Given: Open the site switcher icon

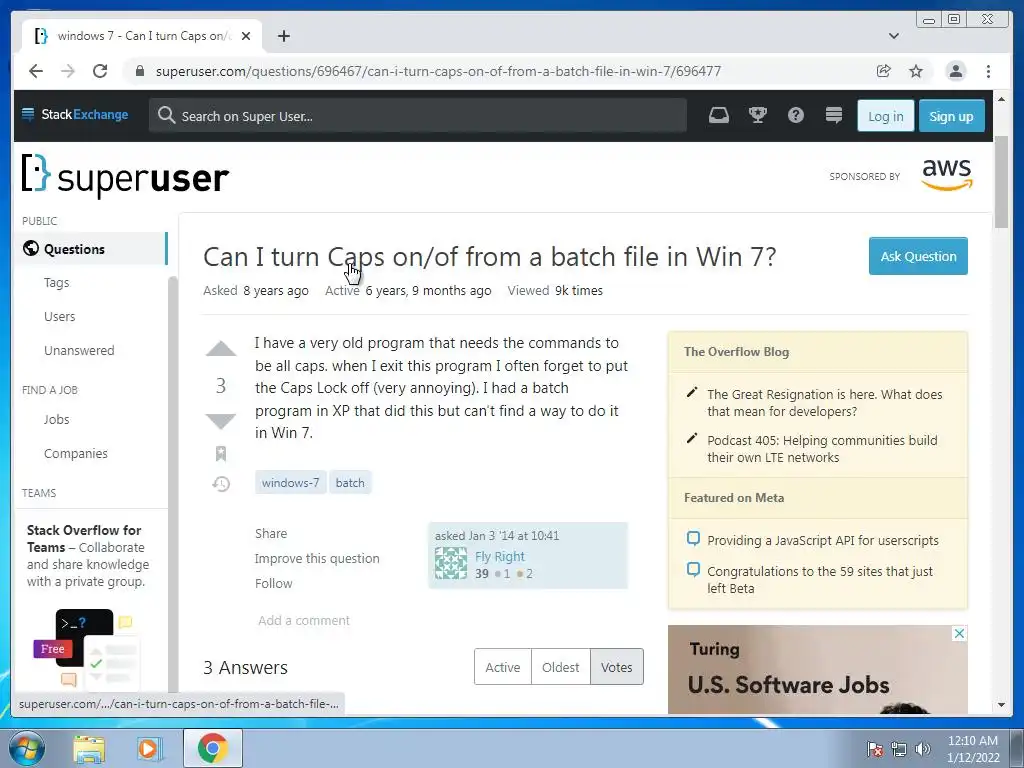Looking at the screenshot, I should pyautogui.click(x=834, y=116).
